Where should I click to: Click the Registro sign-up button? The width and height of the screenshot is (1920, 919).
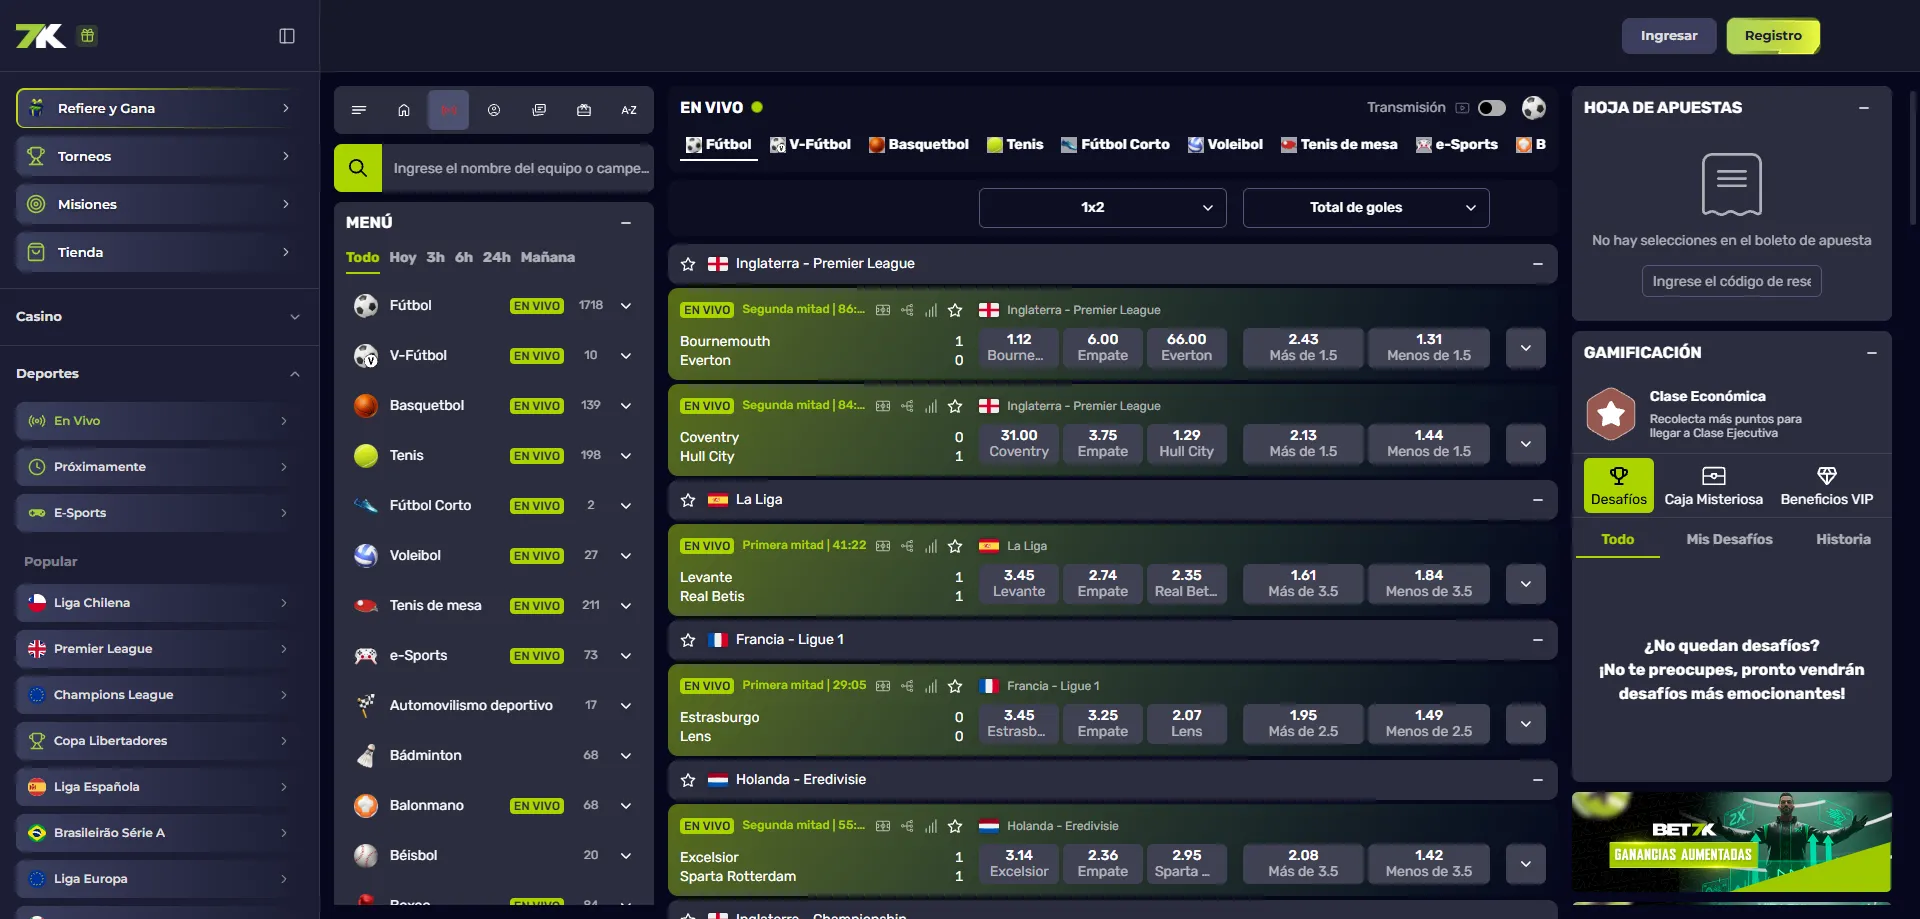[1773, 36]
